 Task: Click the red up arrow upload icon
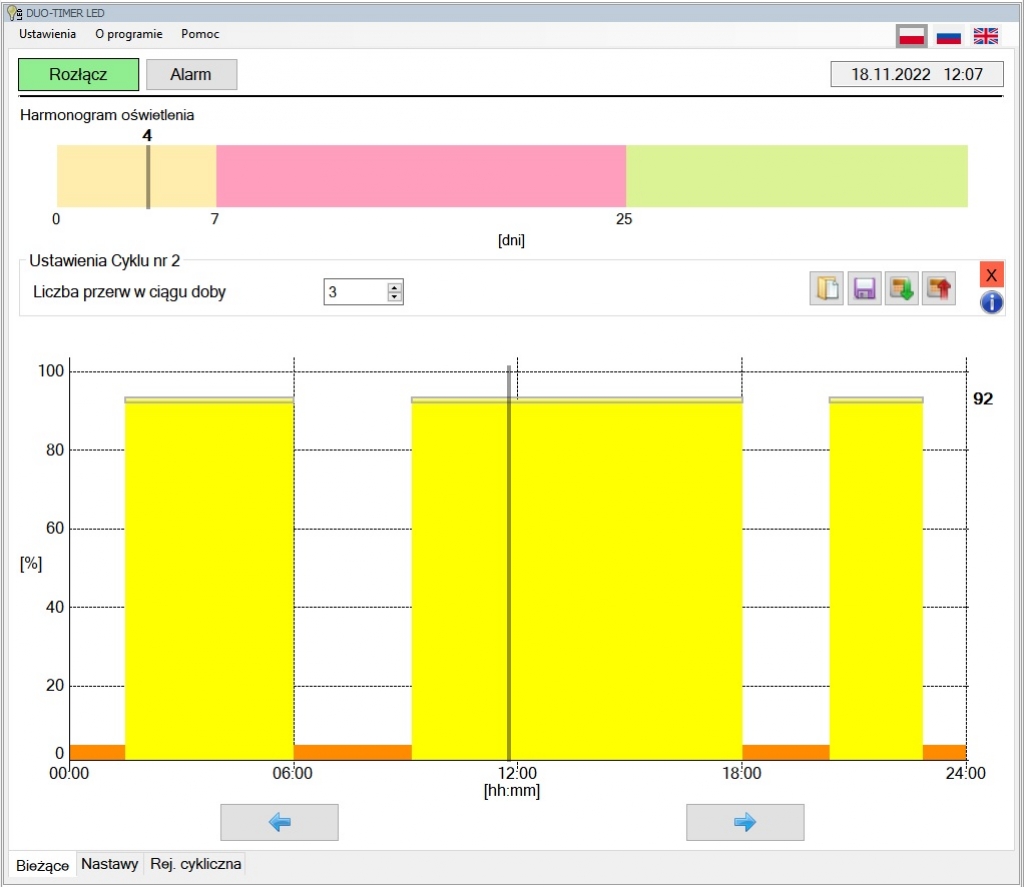(x=938, y=290)
